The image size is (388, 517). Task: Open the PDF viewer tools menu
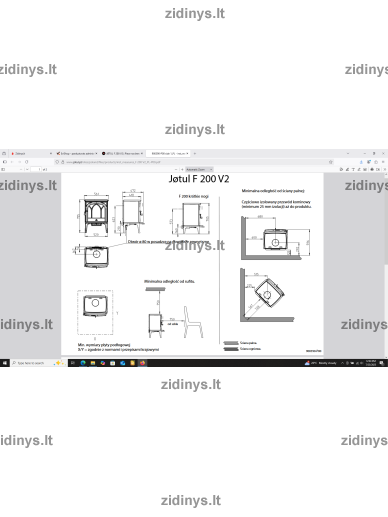384,169
